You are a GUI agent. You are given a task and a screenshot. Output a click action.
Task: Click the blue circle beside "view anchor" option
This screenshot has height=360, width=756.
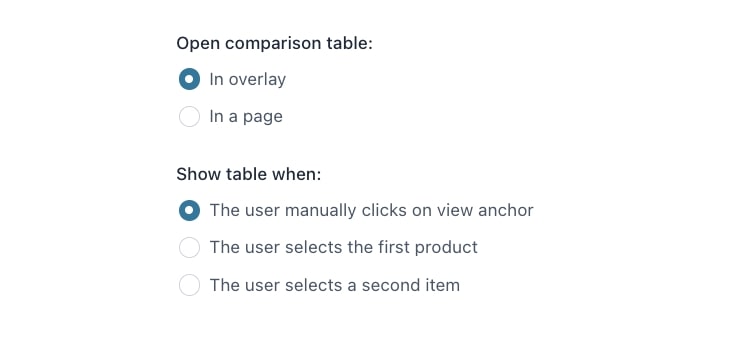pyautogui.click(x=189, y=211)
